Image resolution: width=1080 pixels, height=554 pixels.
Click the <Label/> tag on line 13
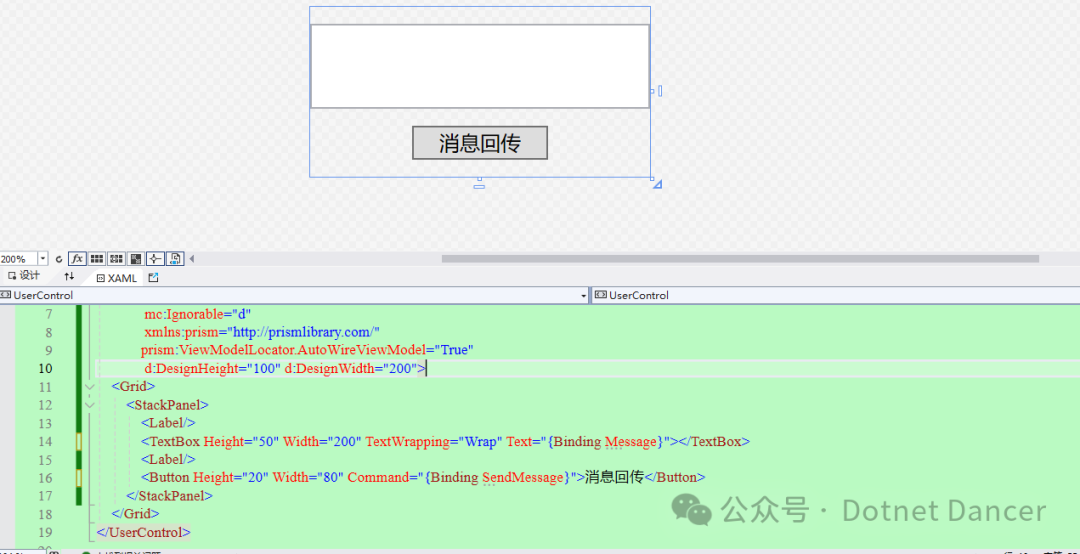[168, 422]
